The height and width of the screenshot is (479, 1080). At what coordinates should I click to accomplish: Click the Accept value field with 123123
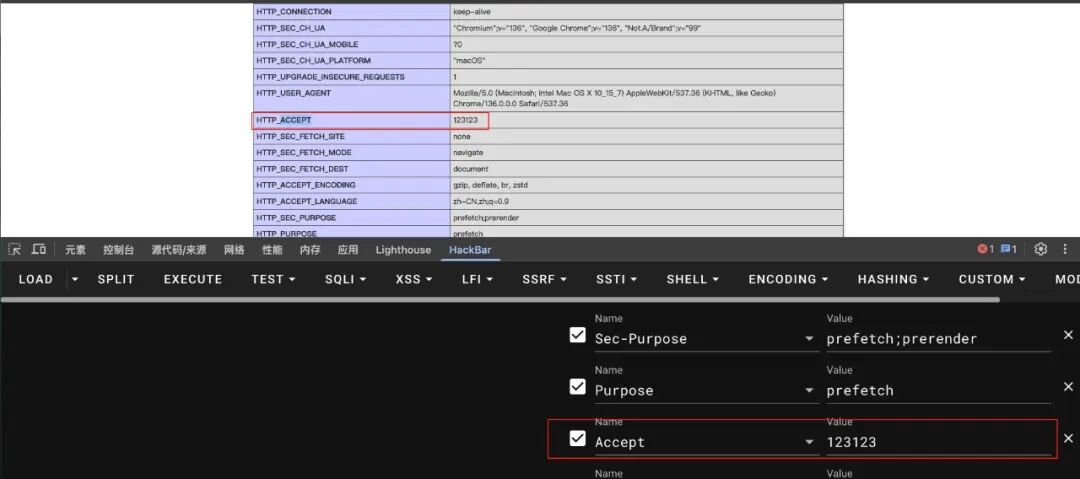click(x=939, y=442)
